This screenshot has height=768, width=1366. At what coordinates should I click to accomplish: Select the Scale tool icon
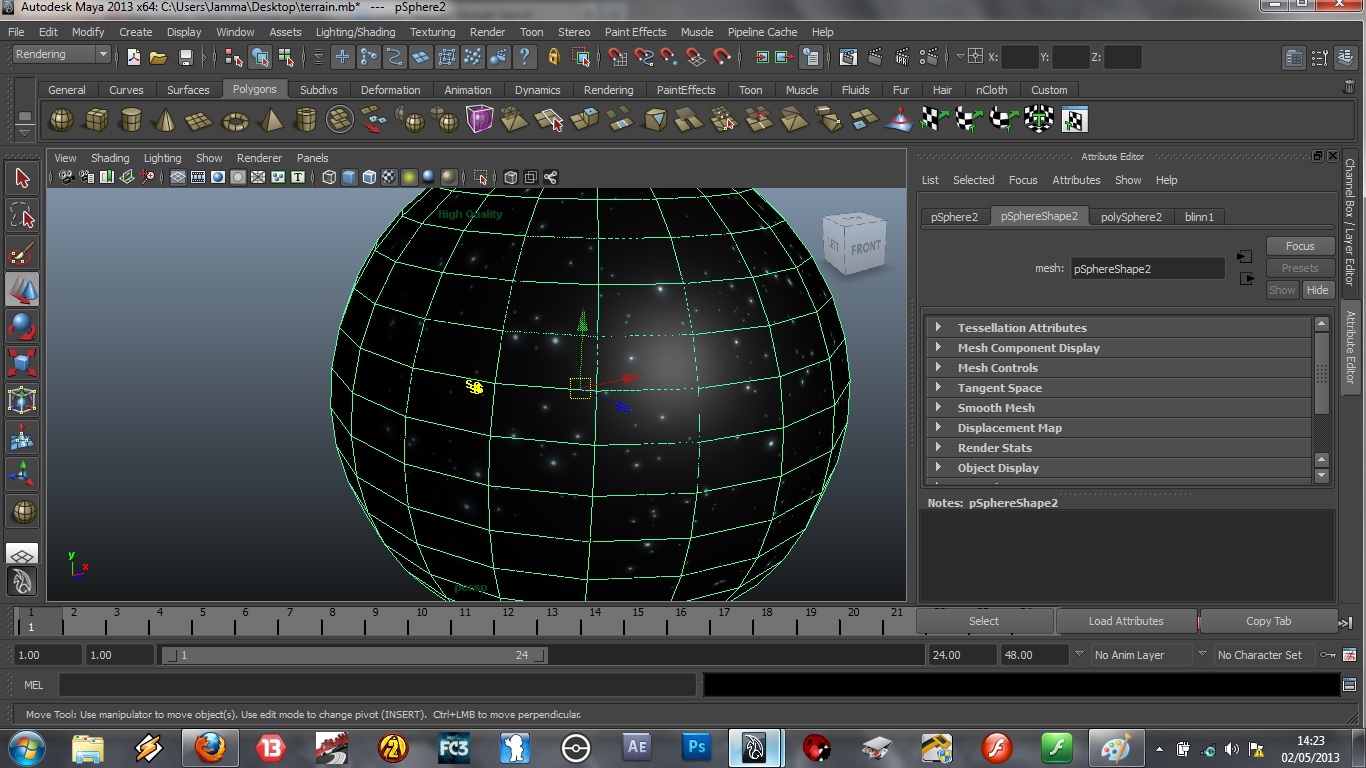click(x=22, y=361)
